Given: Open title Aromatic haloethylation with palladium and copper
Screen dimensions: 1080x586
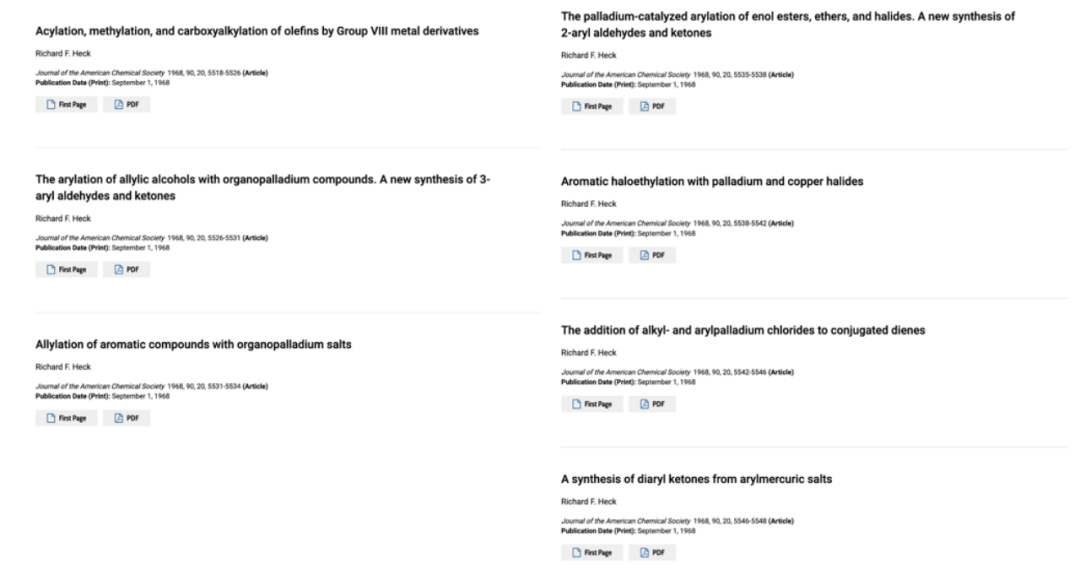Looking at the screenshot, I should point(712,182).
